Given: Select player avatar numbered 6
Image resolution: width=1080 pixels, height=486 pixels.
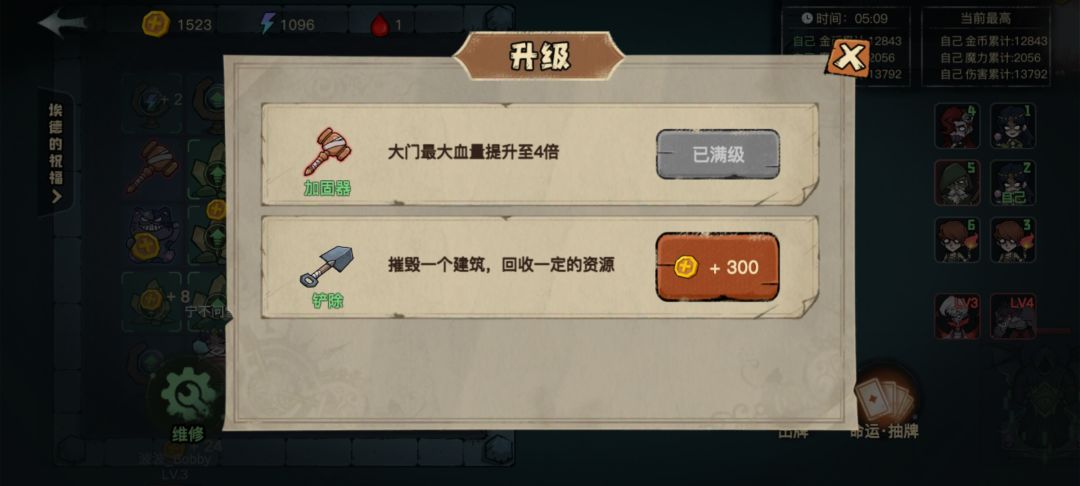Looking at the screenshot, I should tap(957, 240).
